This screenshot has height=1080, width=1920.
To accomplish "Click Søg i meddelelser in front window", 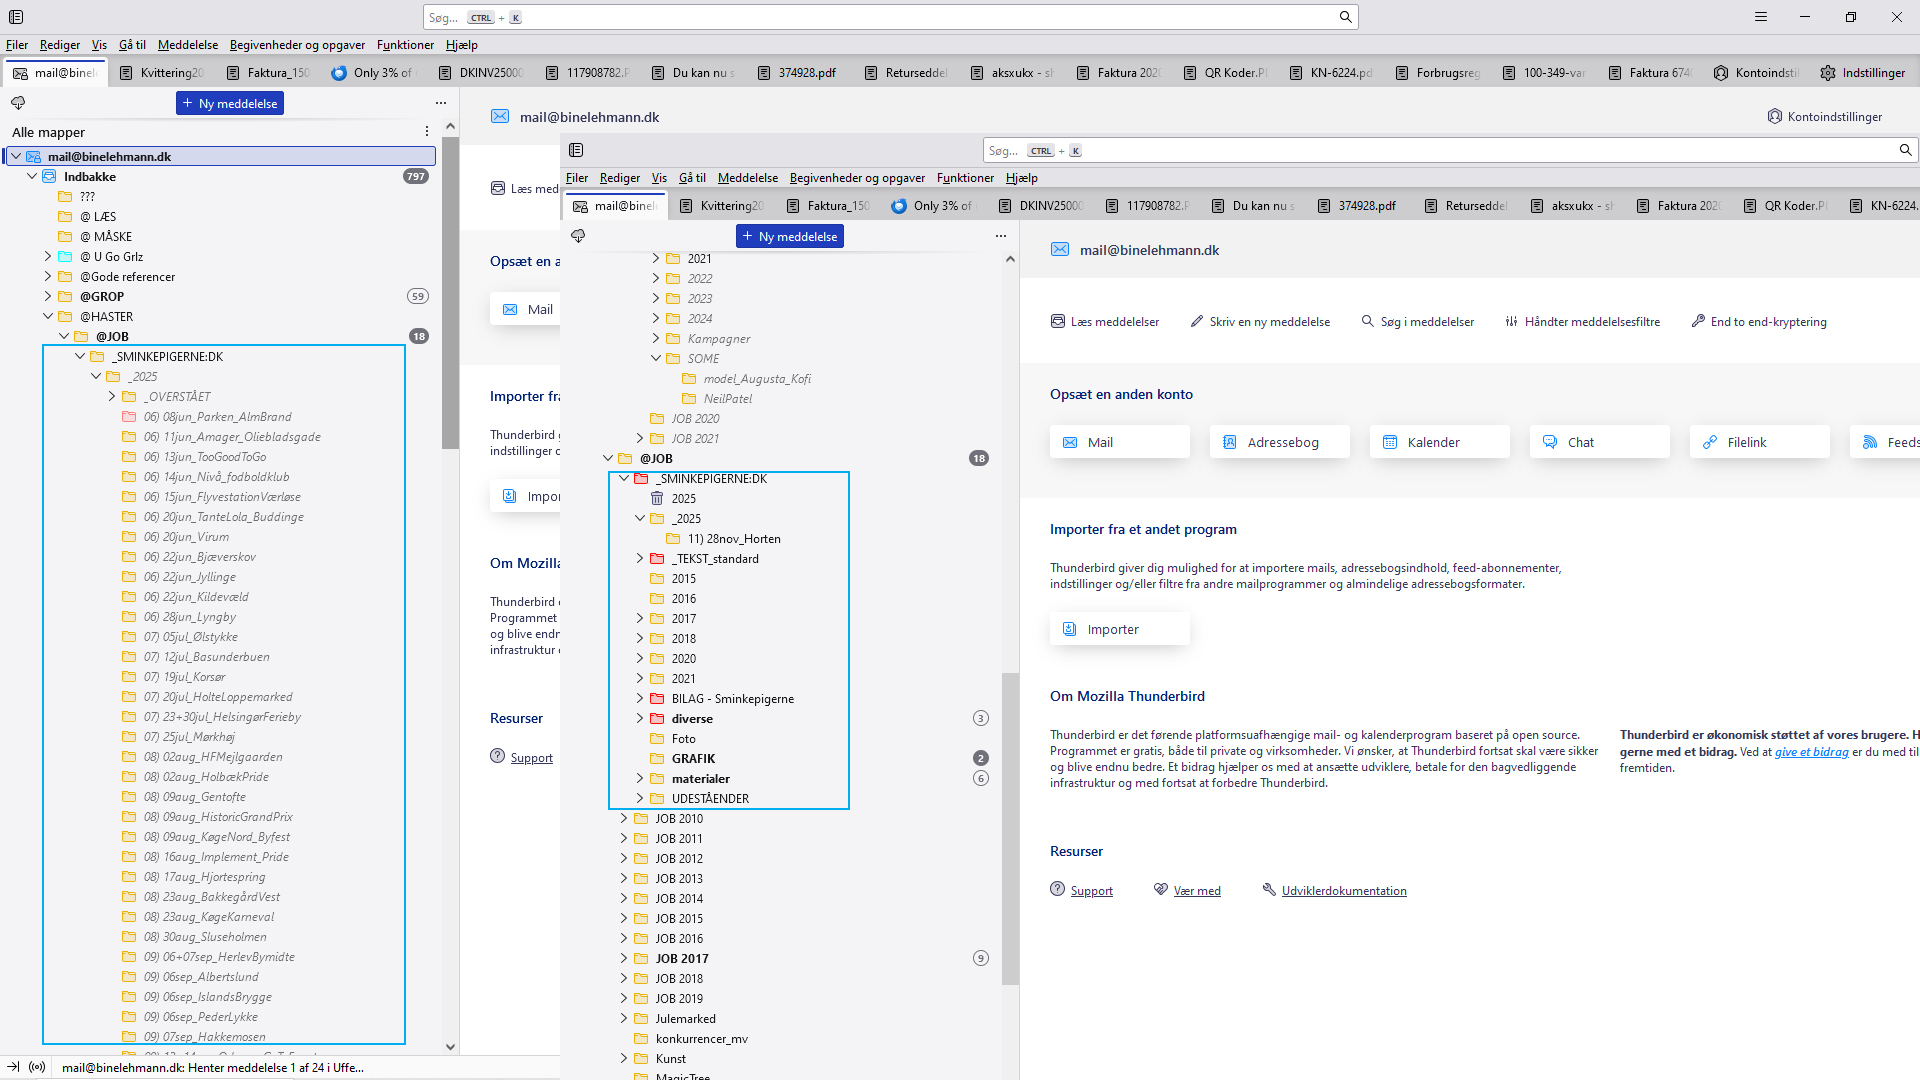I will (x=1417, y=322).
